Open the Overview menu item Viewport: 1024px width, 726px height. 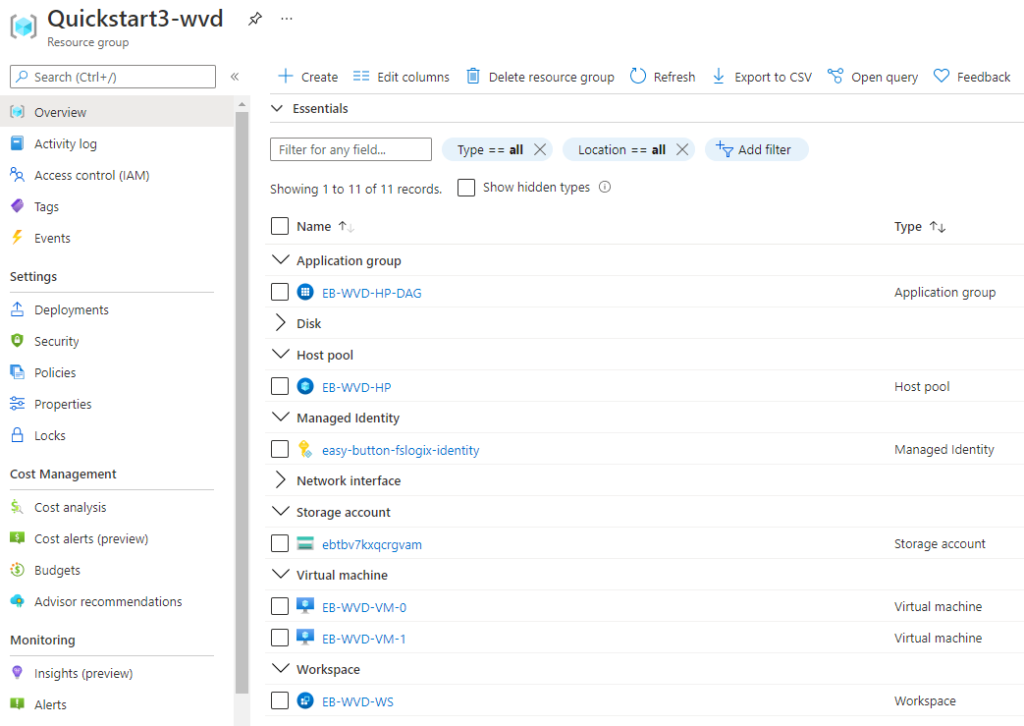[116, 112]
